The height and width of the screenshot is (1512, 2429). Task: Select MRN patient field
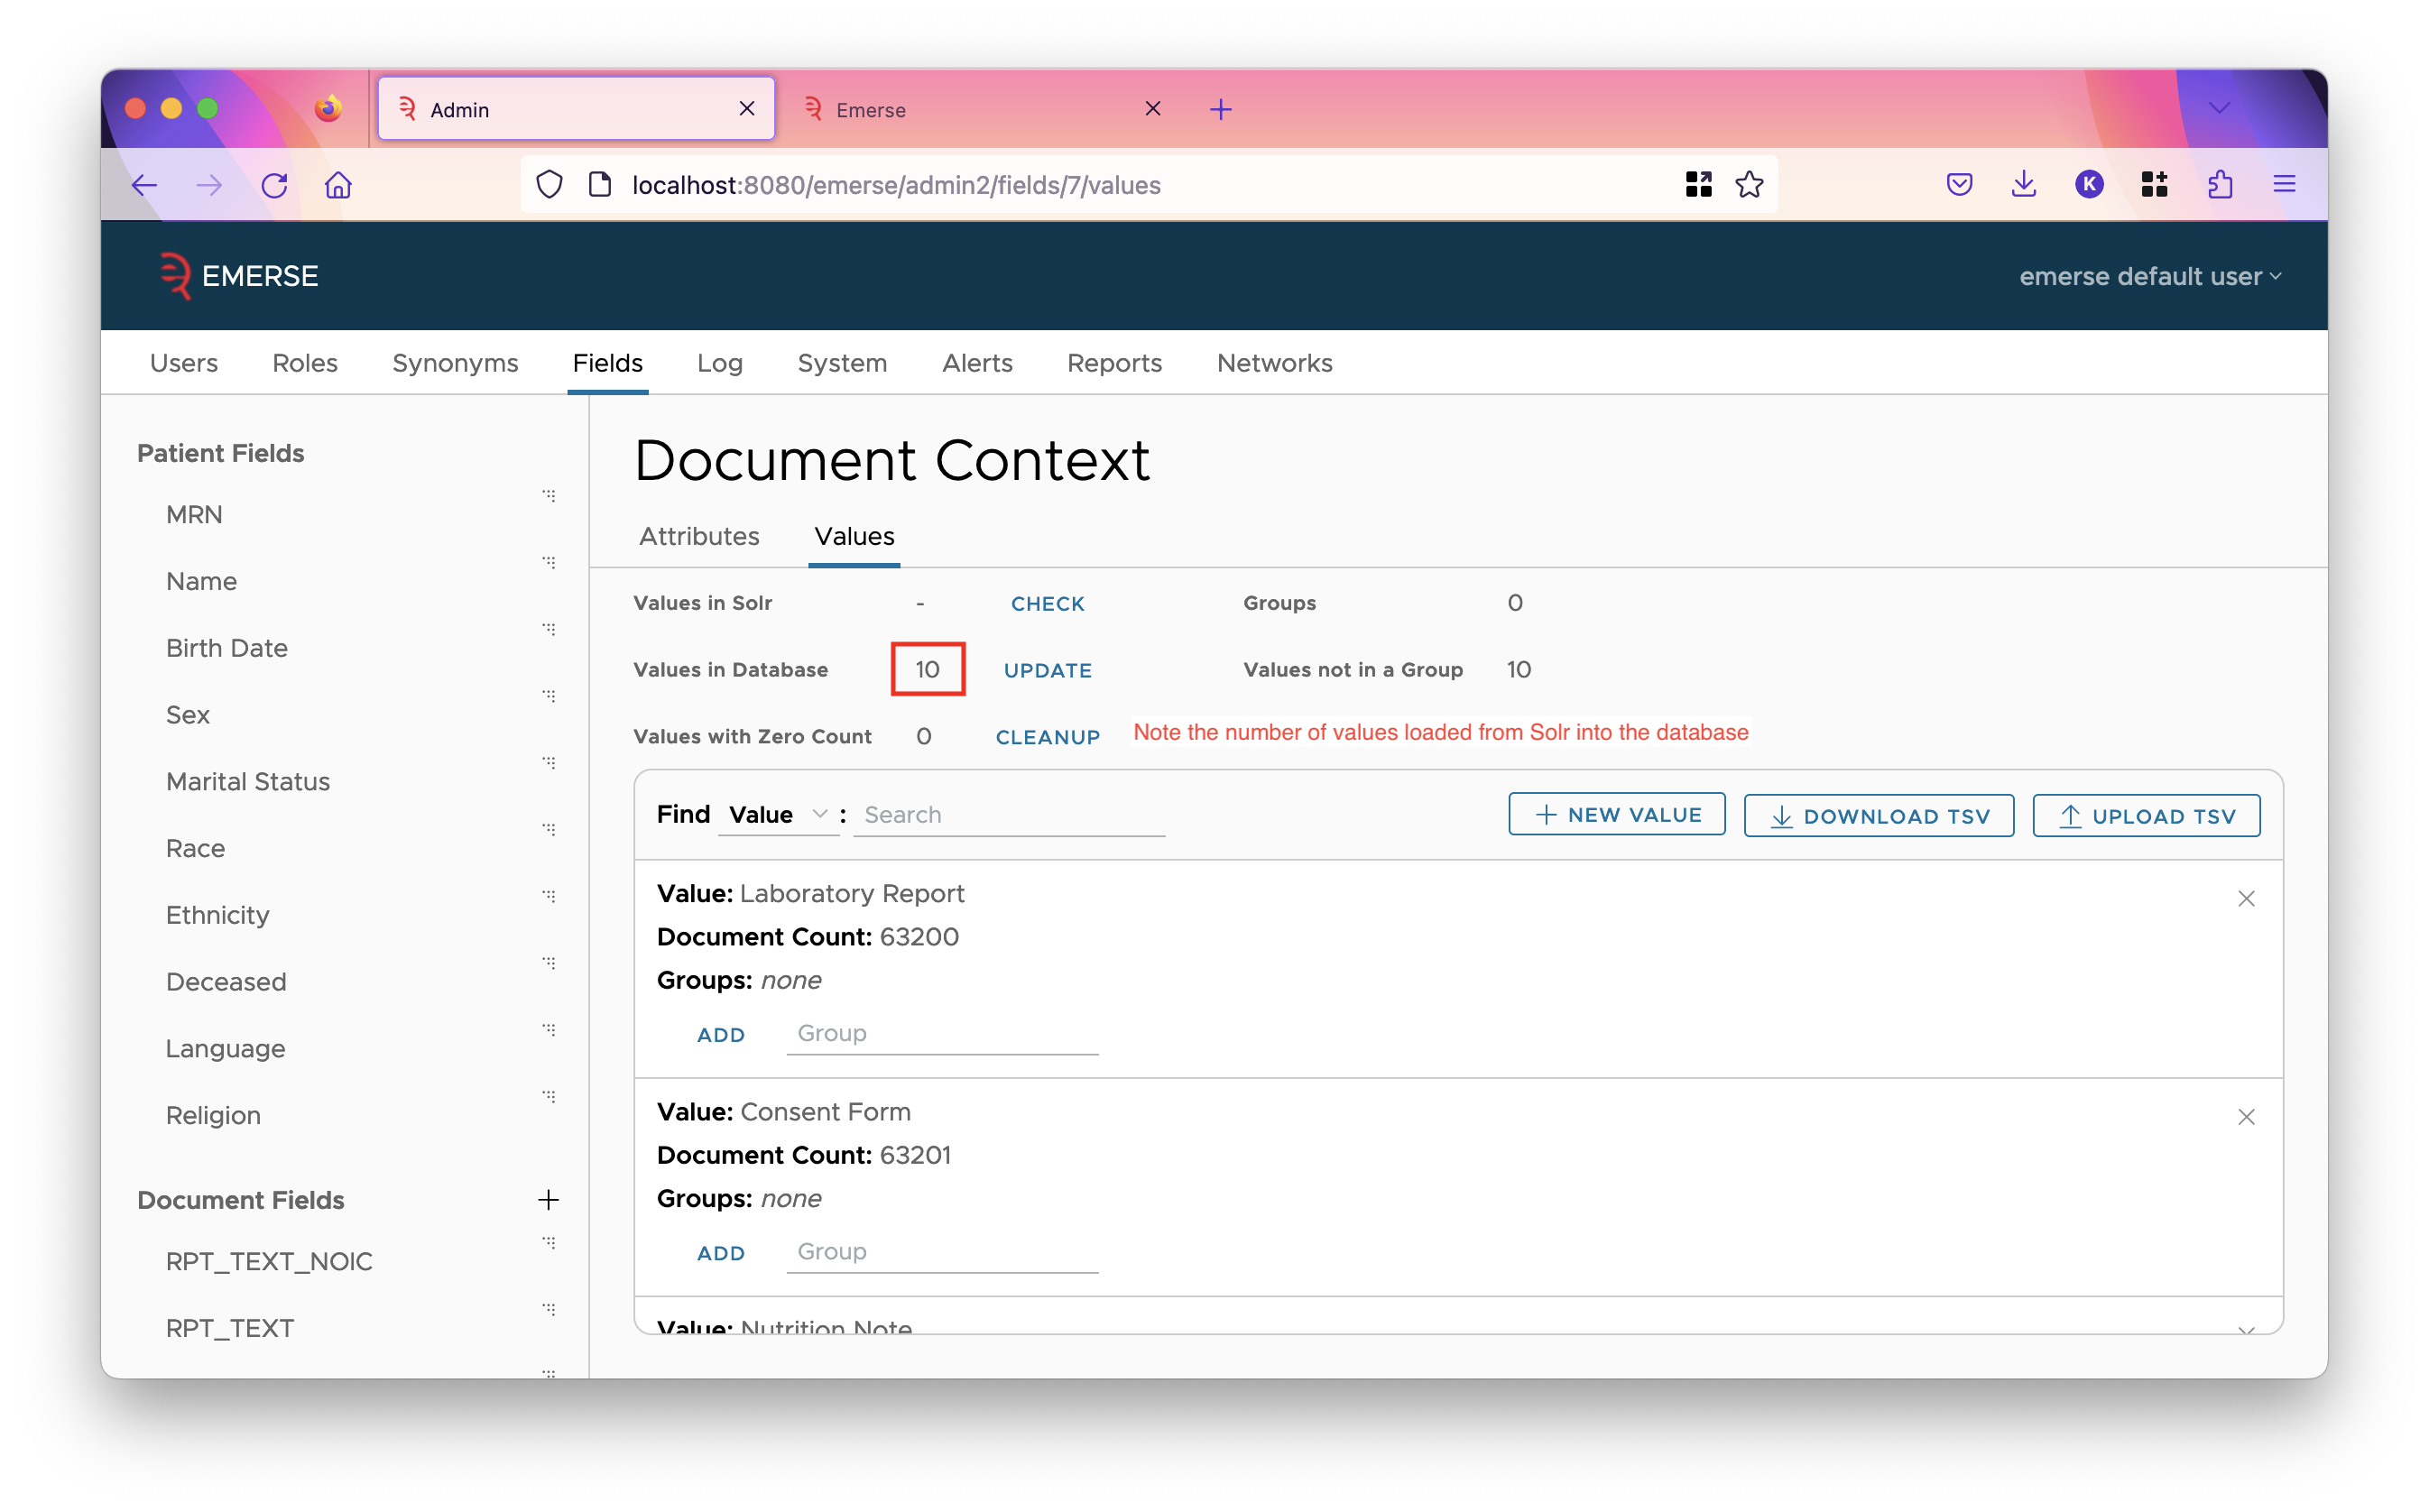(194, 515)
